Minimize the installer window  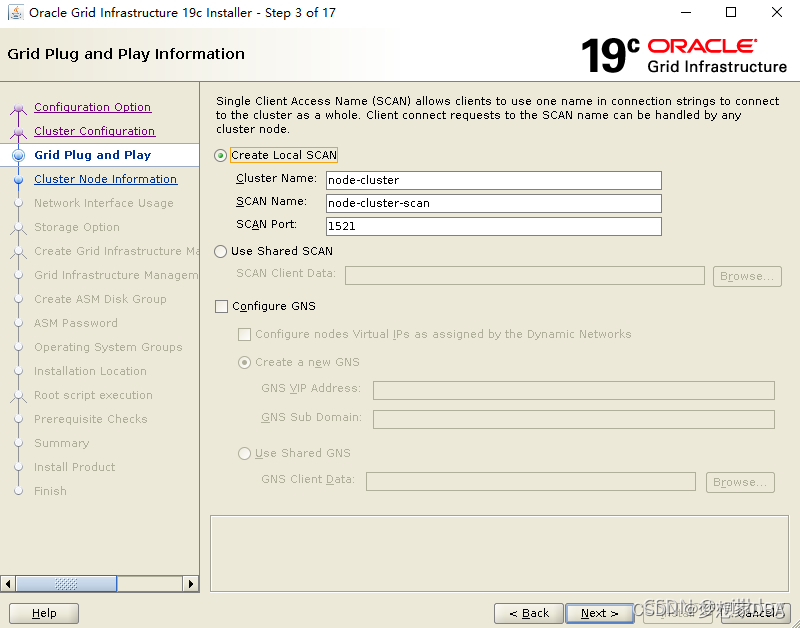686,12
